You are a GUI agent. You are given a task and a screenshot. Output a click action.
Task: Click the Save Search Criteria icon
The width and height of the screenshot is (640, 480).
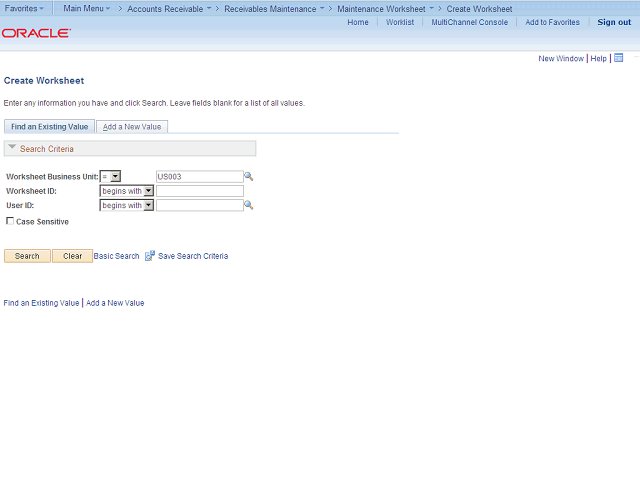point(150,256)
